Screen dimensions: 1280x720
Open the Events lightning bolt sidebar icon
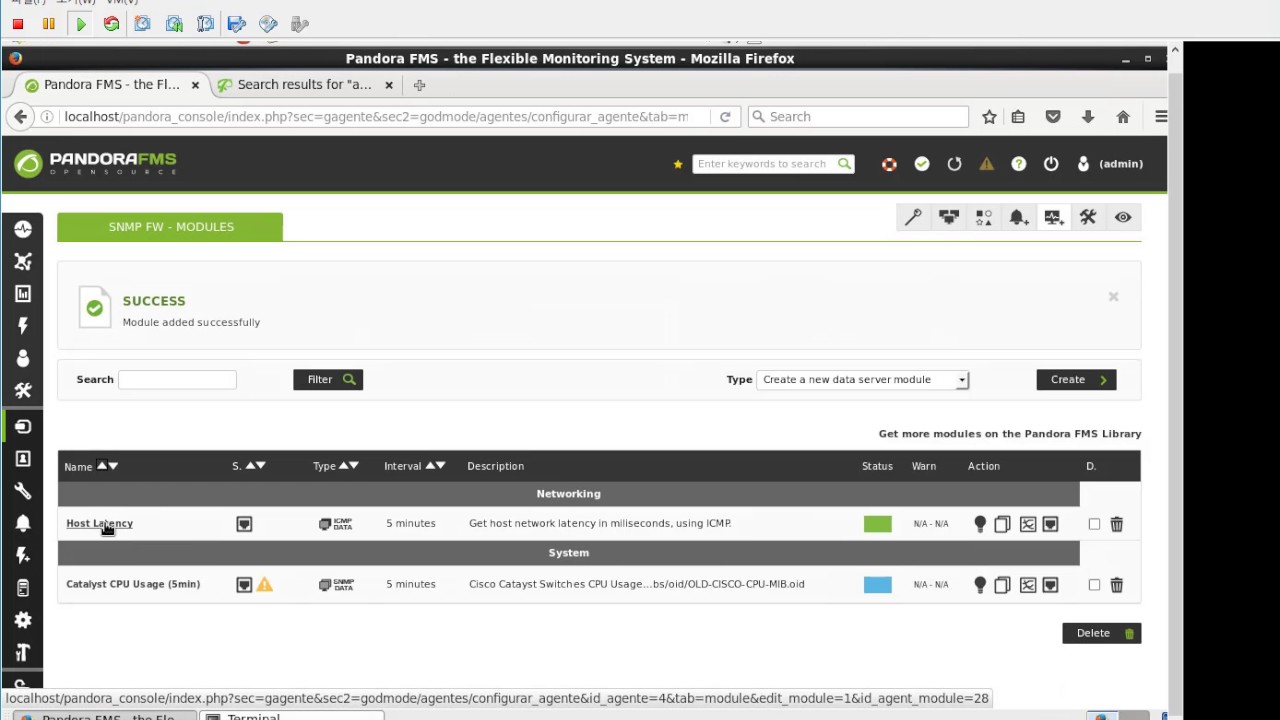coord(23,326)
